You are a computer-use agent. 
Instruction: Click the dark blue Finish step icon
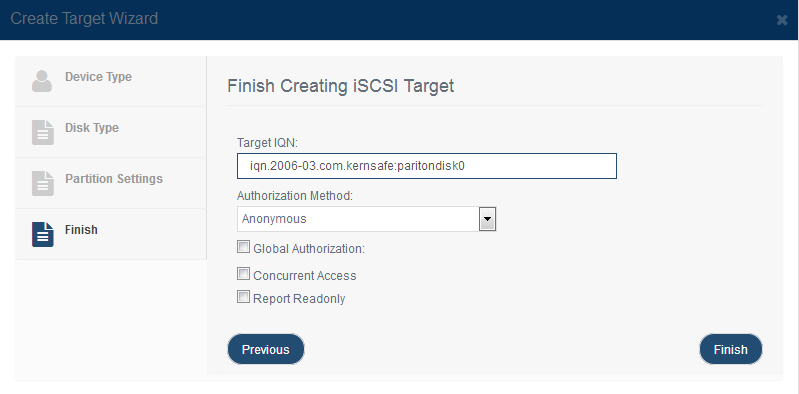(43, 234)
